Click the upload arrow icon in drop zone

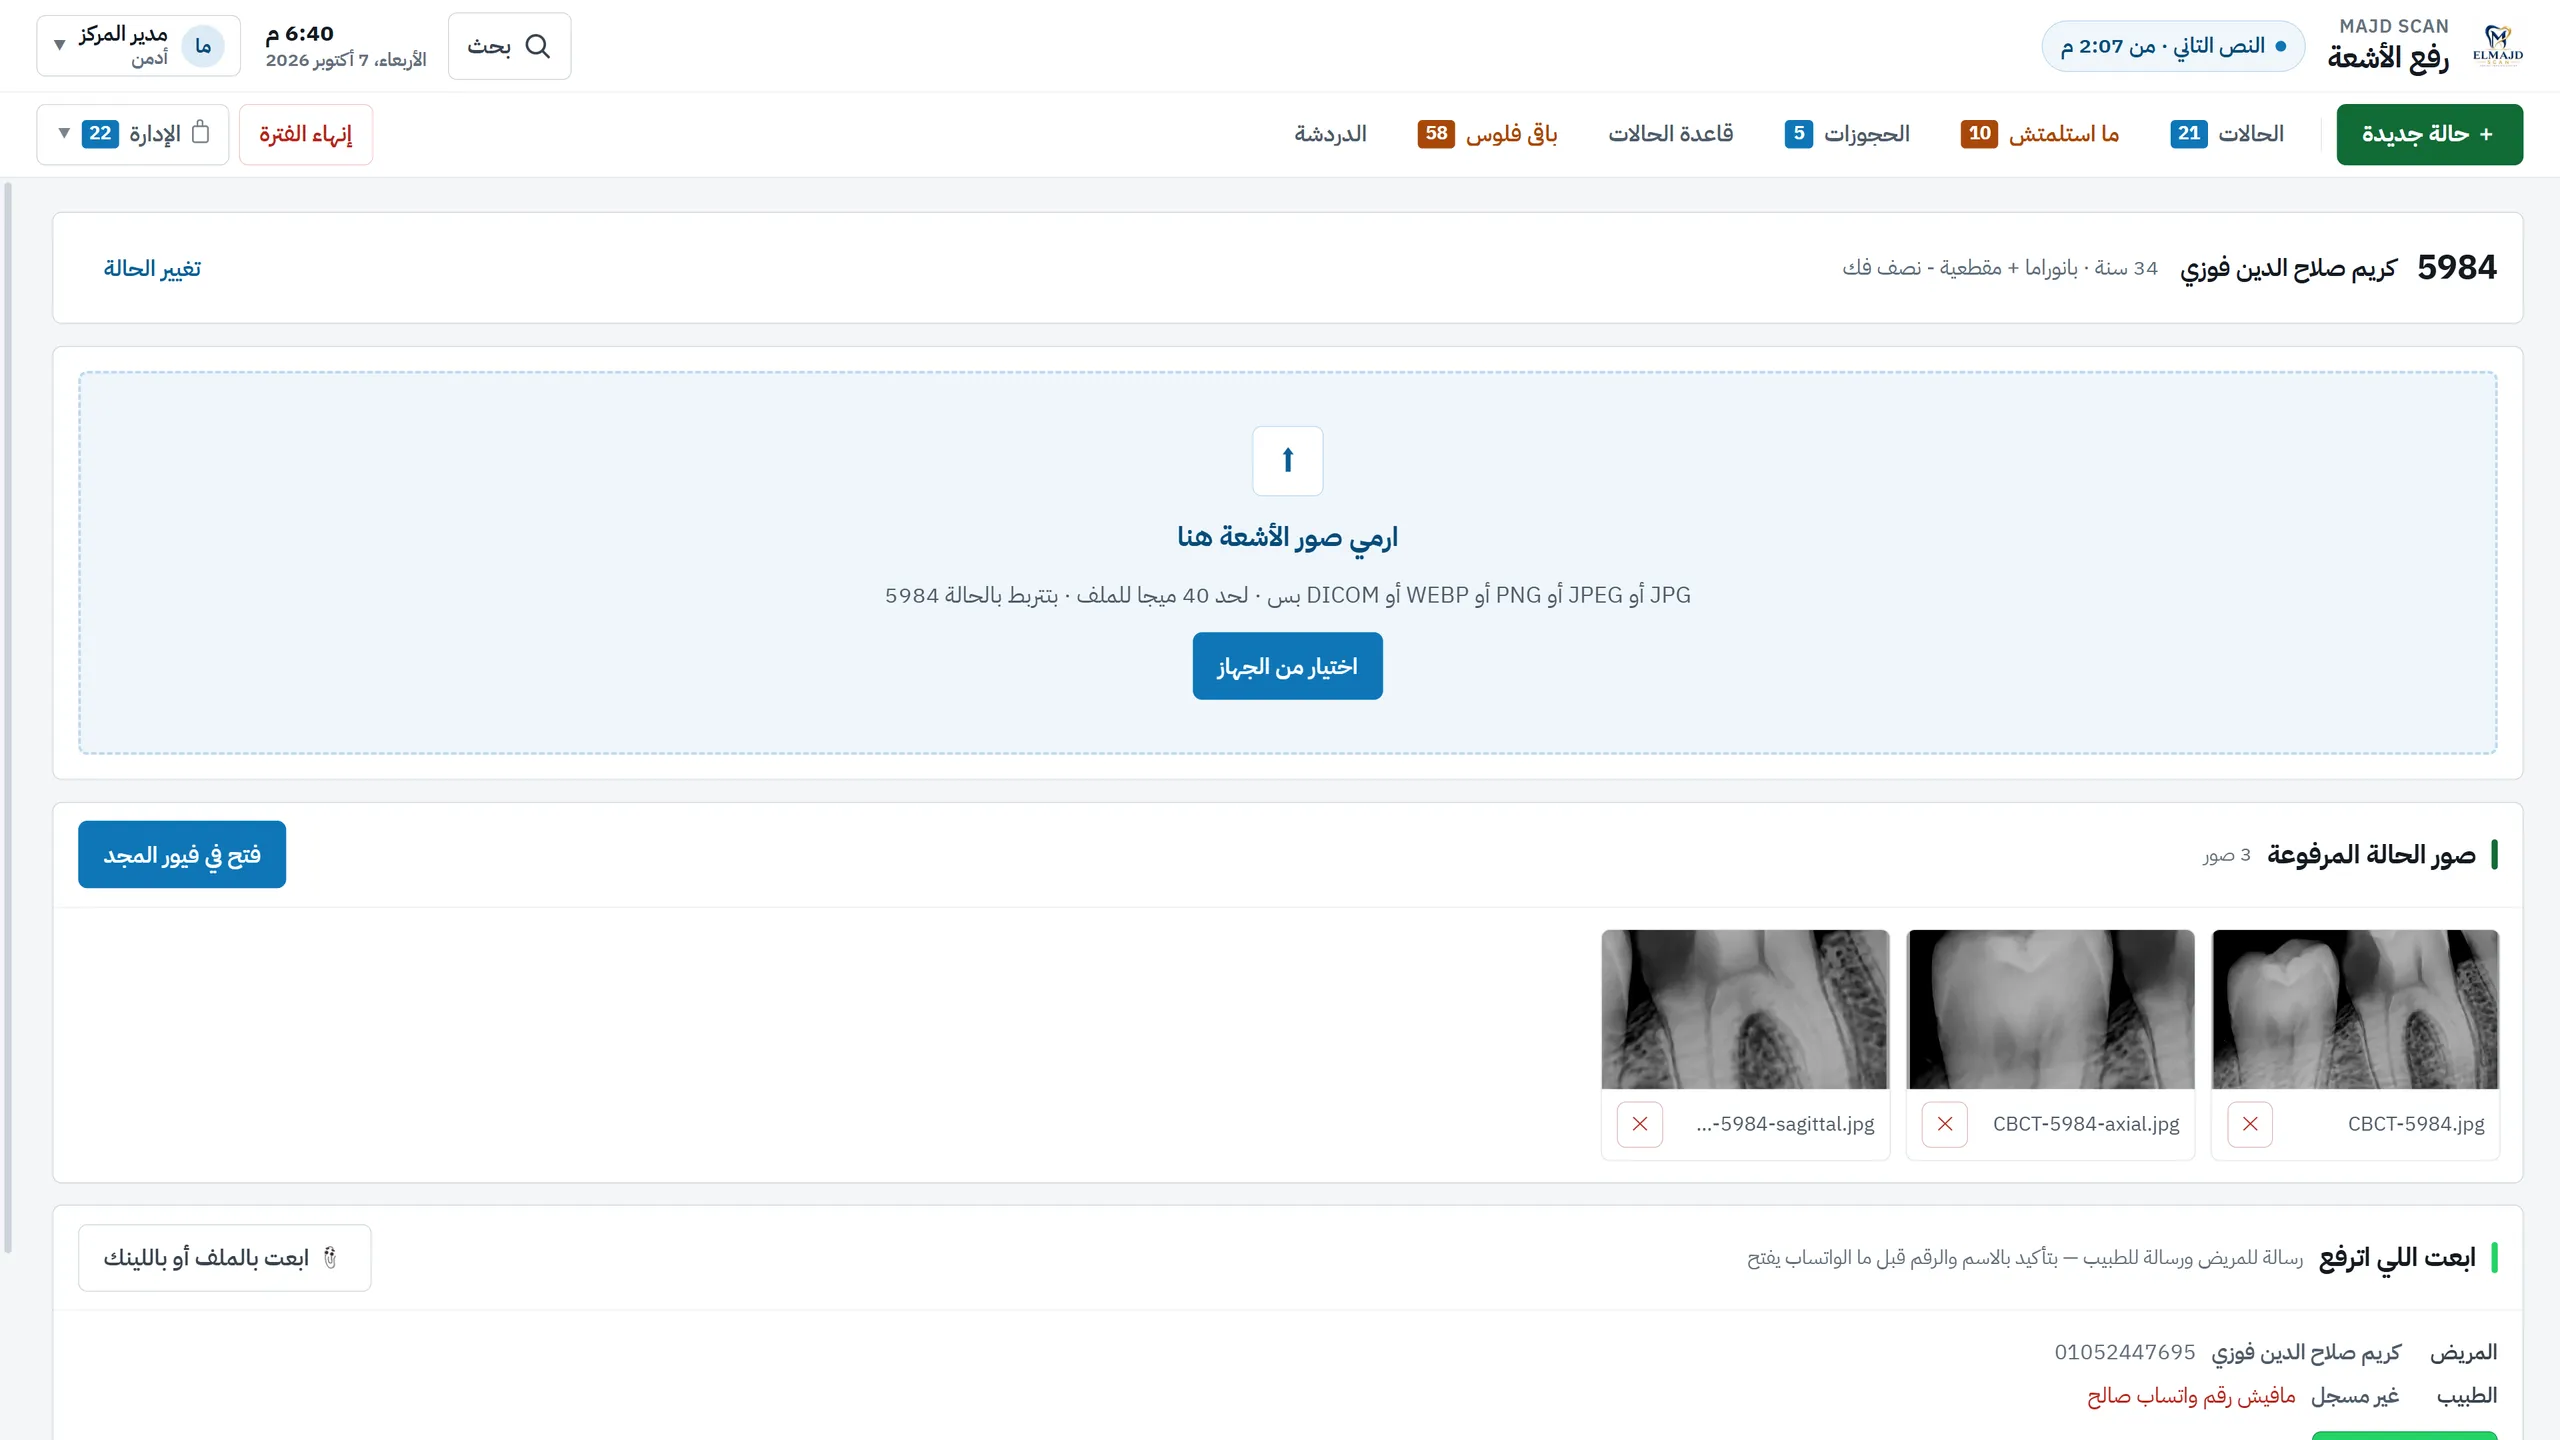(x=1288, y=460)
